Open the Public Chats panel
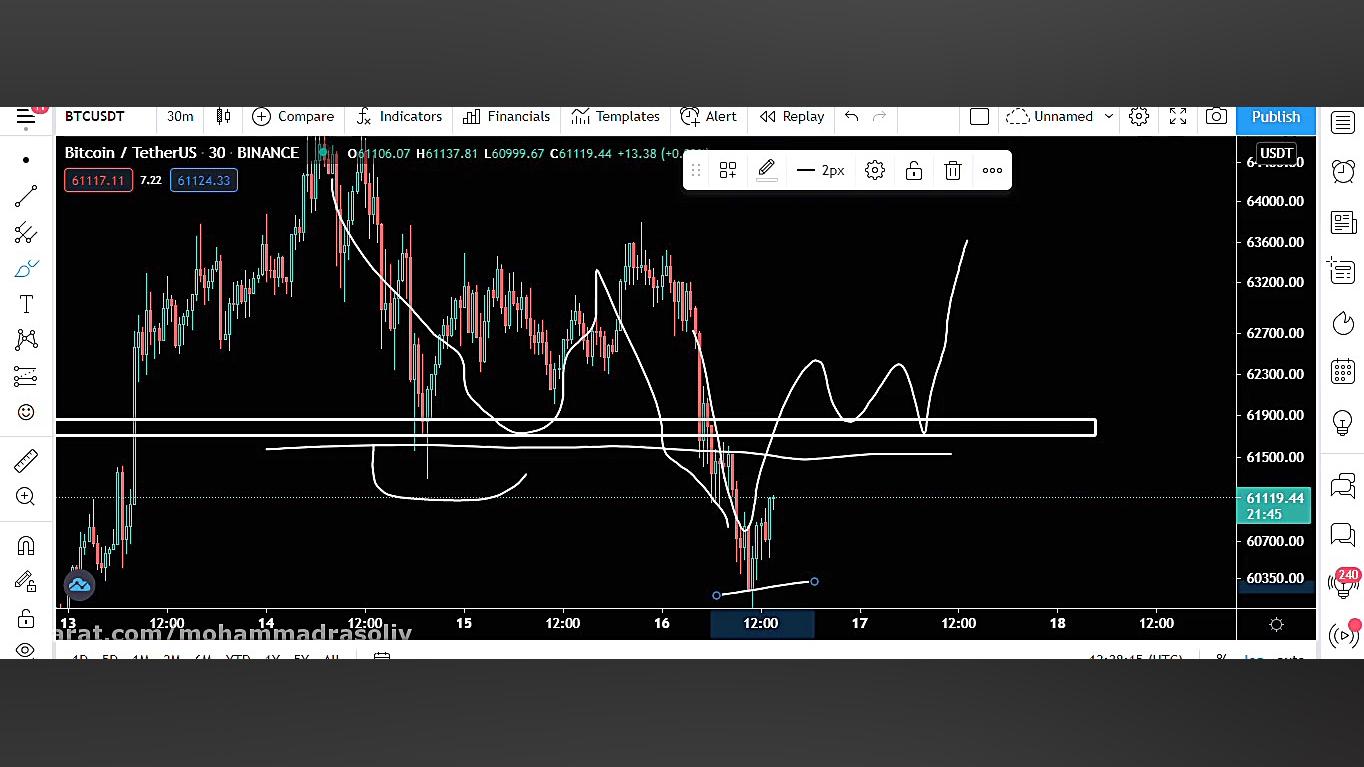This screenshot has height=767, width=1364. [x=1343, y=487]
